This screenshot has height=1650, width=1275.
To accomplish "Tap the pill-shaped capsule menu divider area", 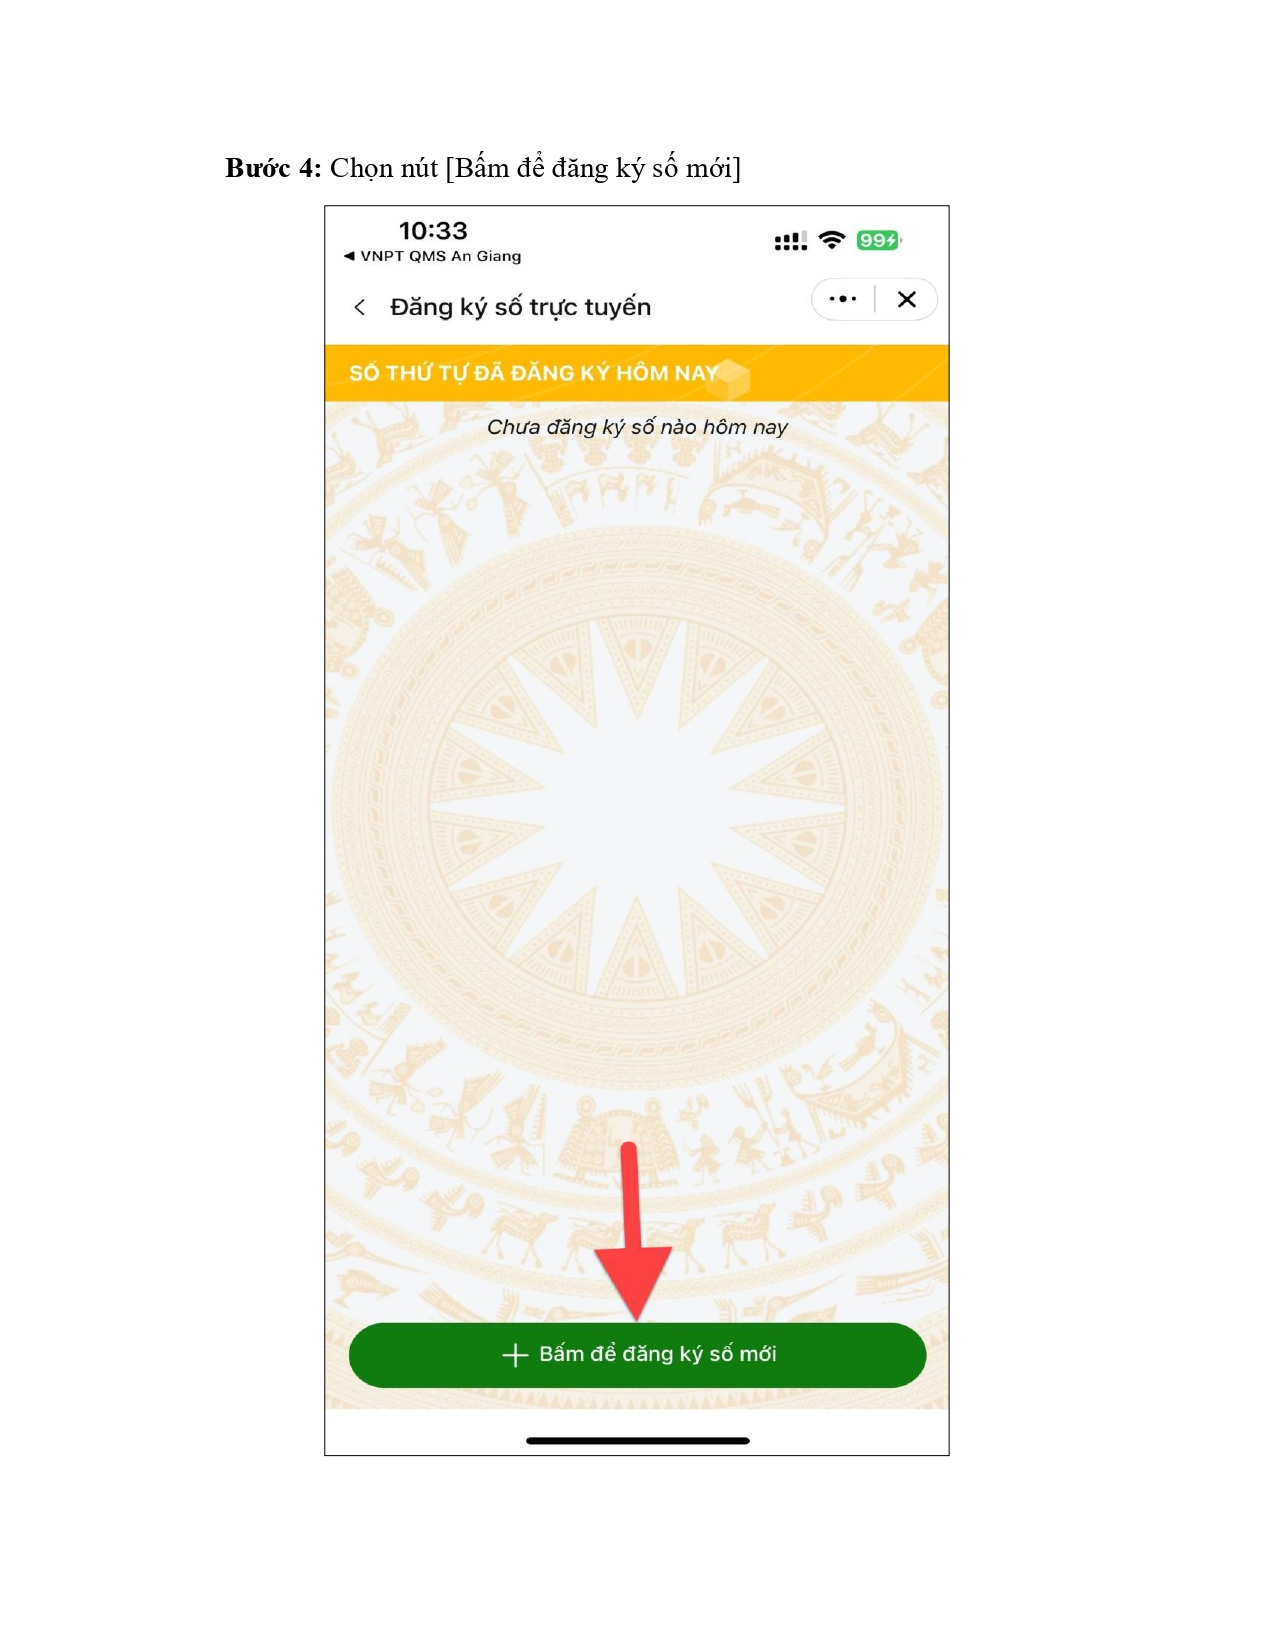I will [875, 299].
